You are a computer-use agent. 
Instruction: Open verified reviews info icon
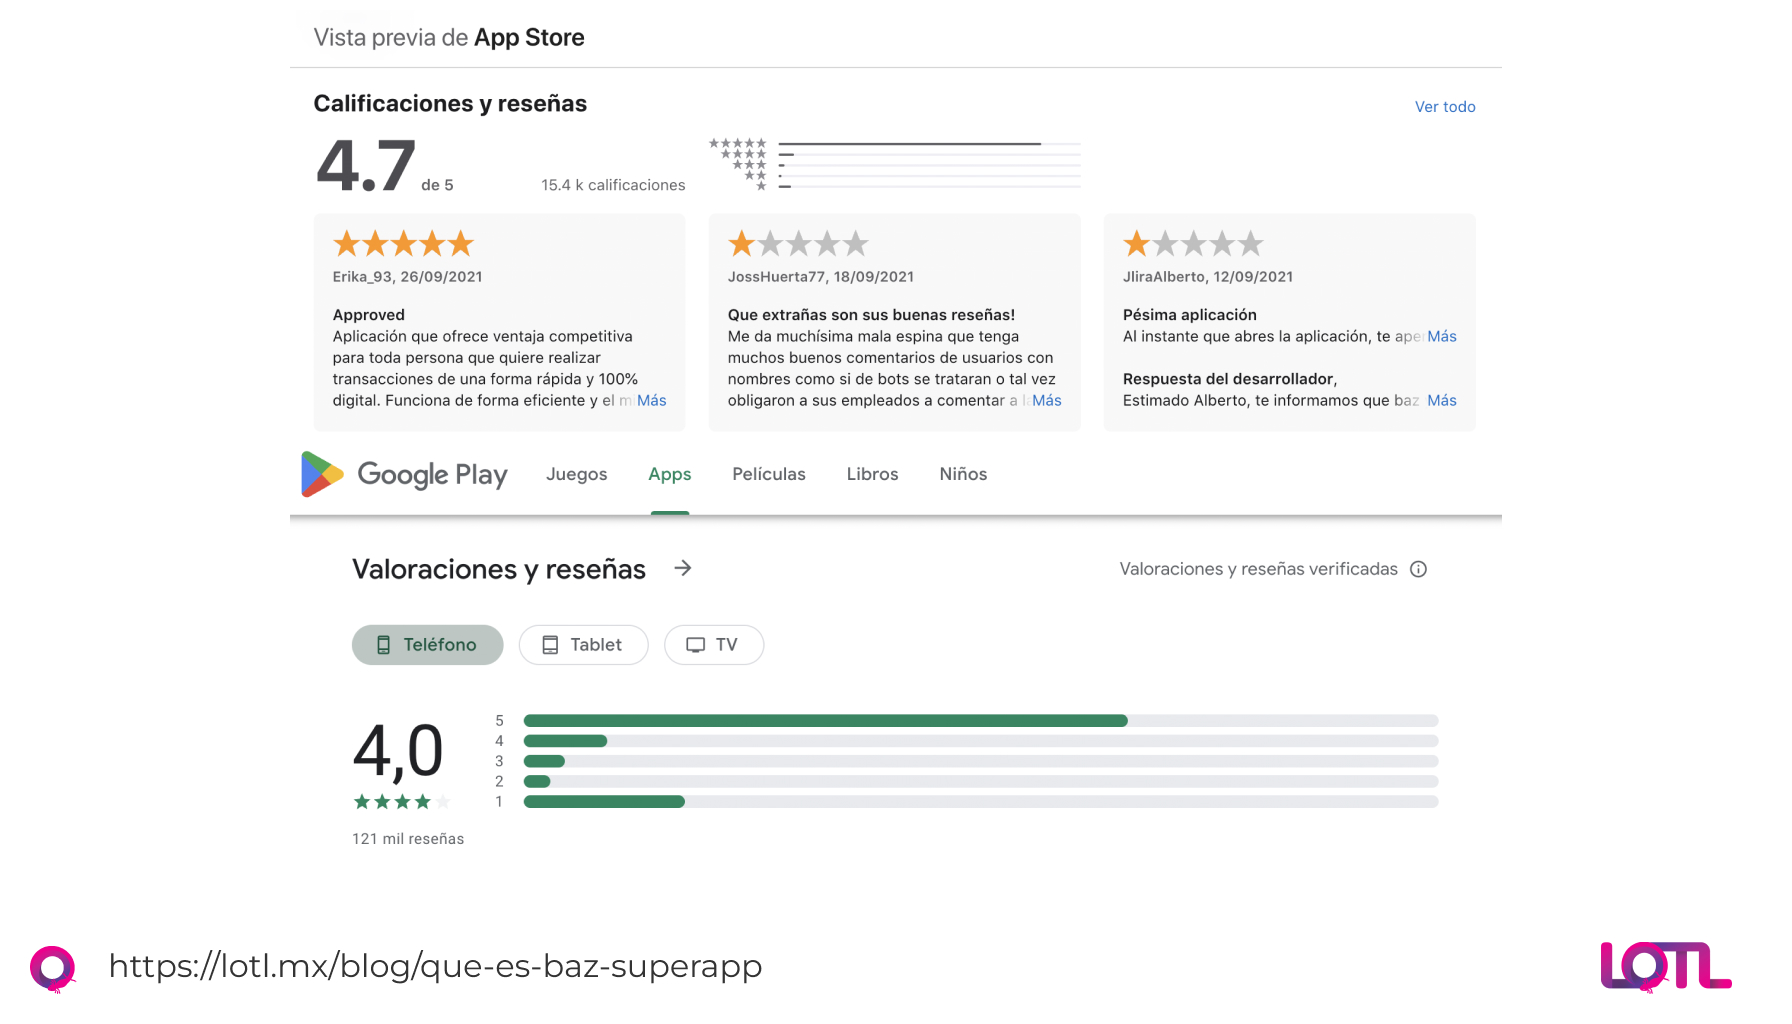[1418, 568]
